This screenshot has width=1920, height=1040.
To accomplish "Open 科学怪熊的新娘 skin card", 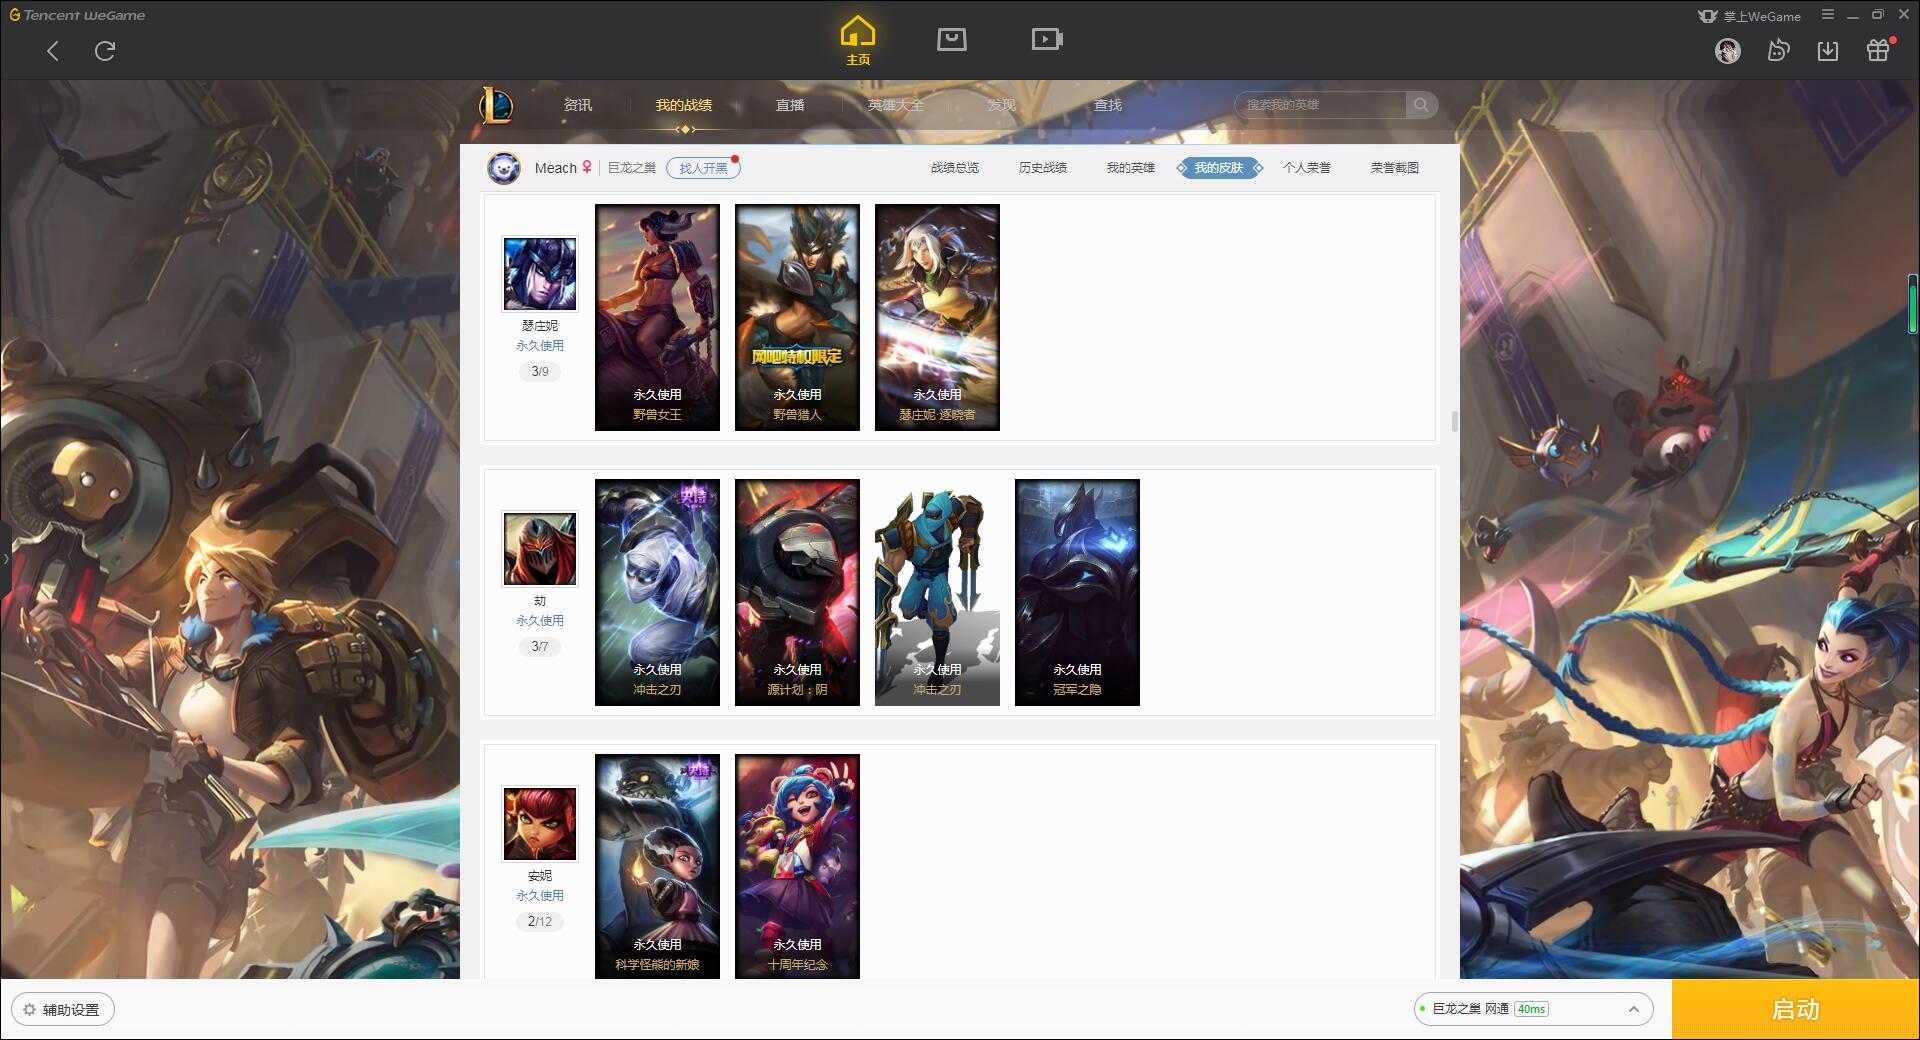I will coord(657,866).
